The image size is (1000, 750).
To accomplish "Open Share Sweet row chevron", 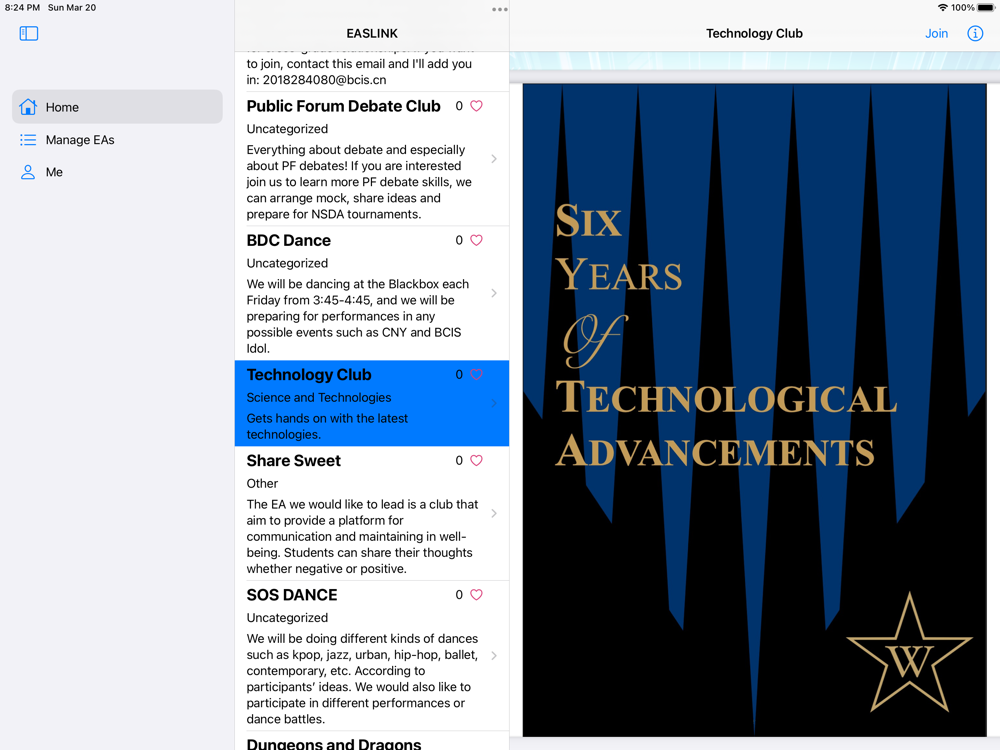I will 494,513.
